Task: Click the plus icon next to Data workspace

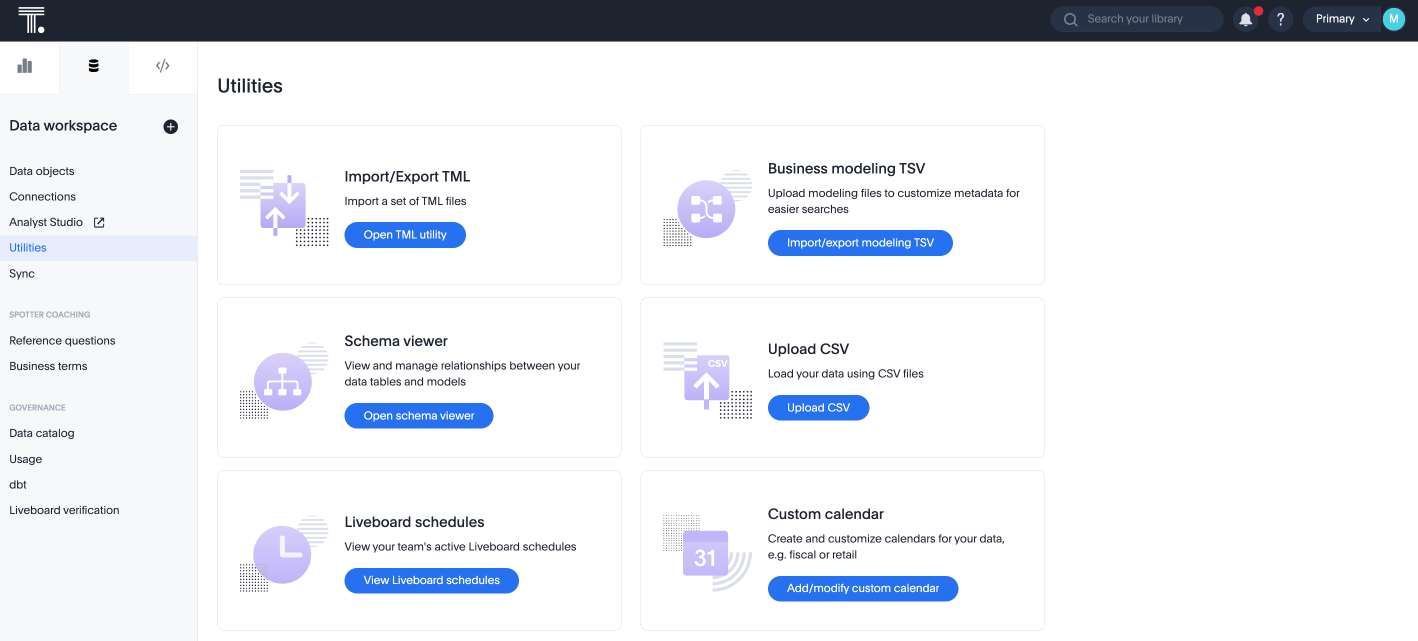Action: (x=170, y=126)
